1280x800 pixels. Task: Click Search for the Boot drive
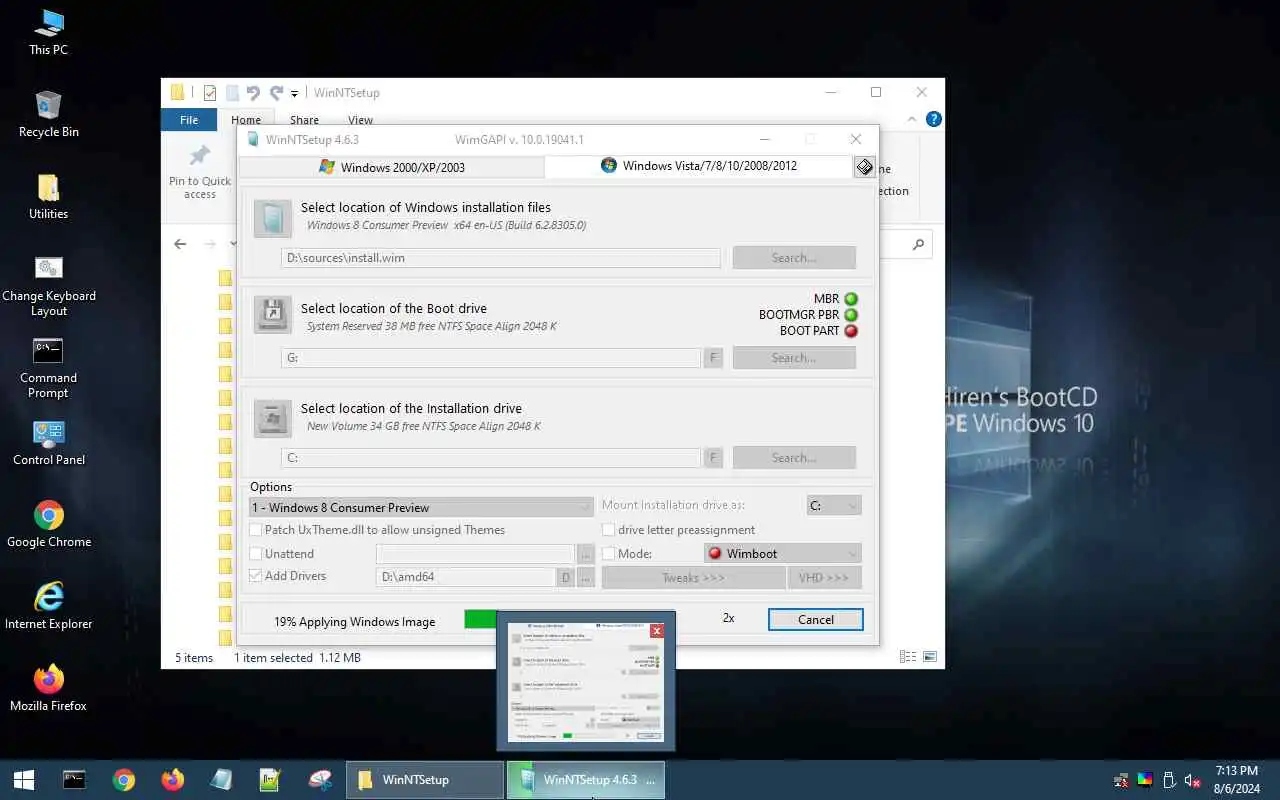[794, 358]
